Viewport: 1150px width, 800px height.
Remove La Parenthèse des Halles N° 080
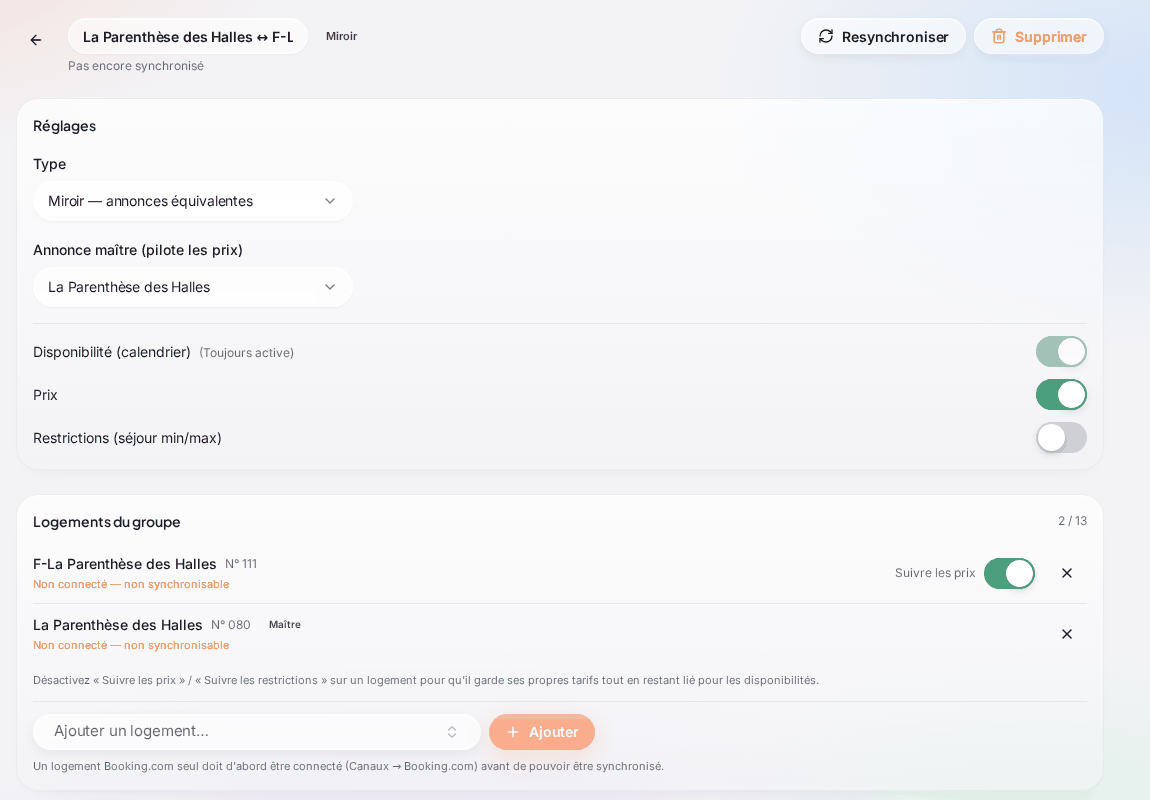(1067, 634)
